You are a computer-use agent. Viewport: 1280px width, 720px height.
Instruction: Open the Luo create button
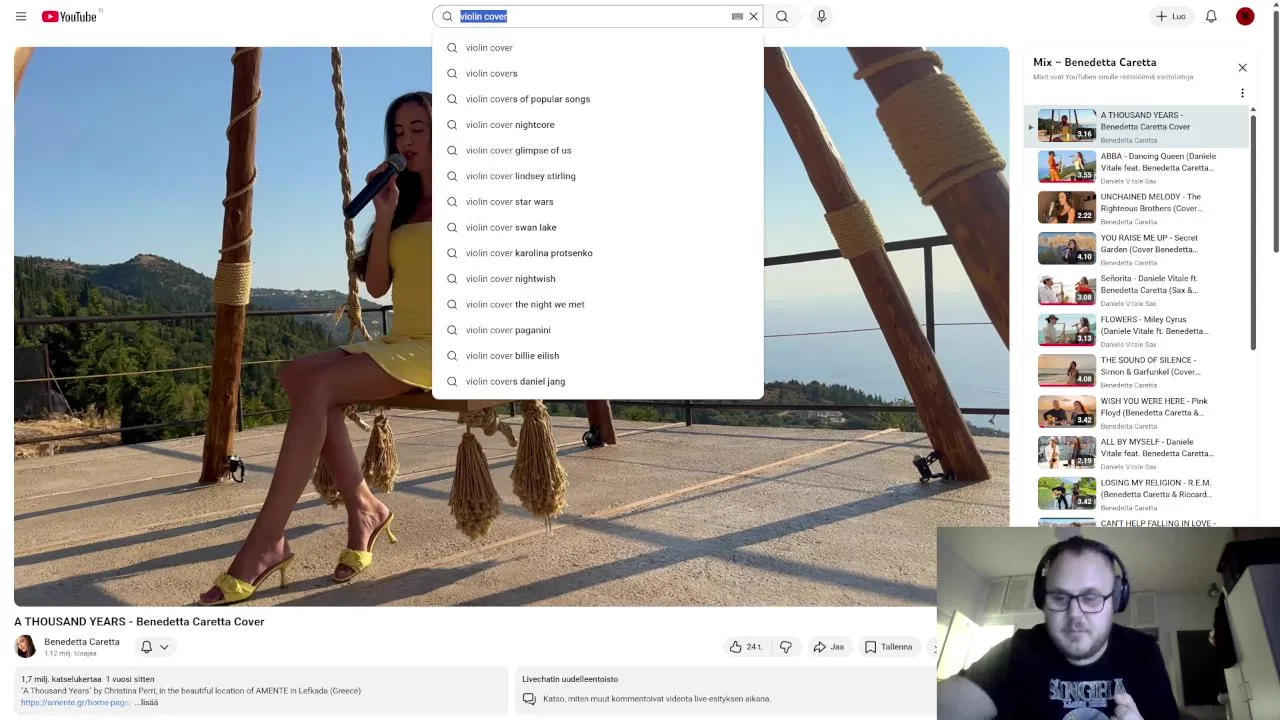pyautogui.click(x=1170, y=16)
